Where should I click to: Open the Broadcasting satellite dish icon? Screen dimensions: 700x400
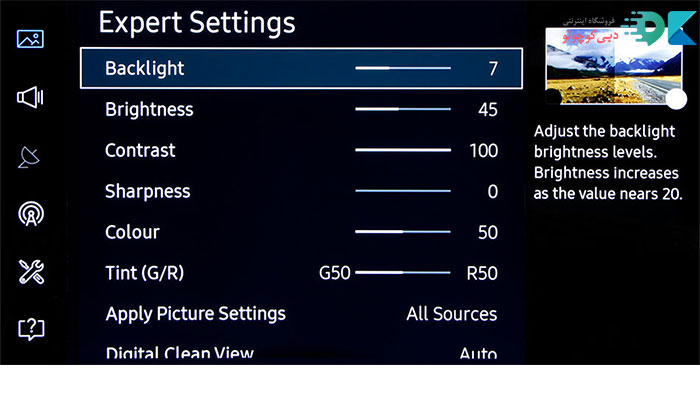pyautogui.click(x=31, y=157)
